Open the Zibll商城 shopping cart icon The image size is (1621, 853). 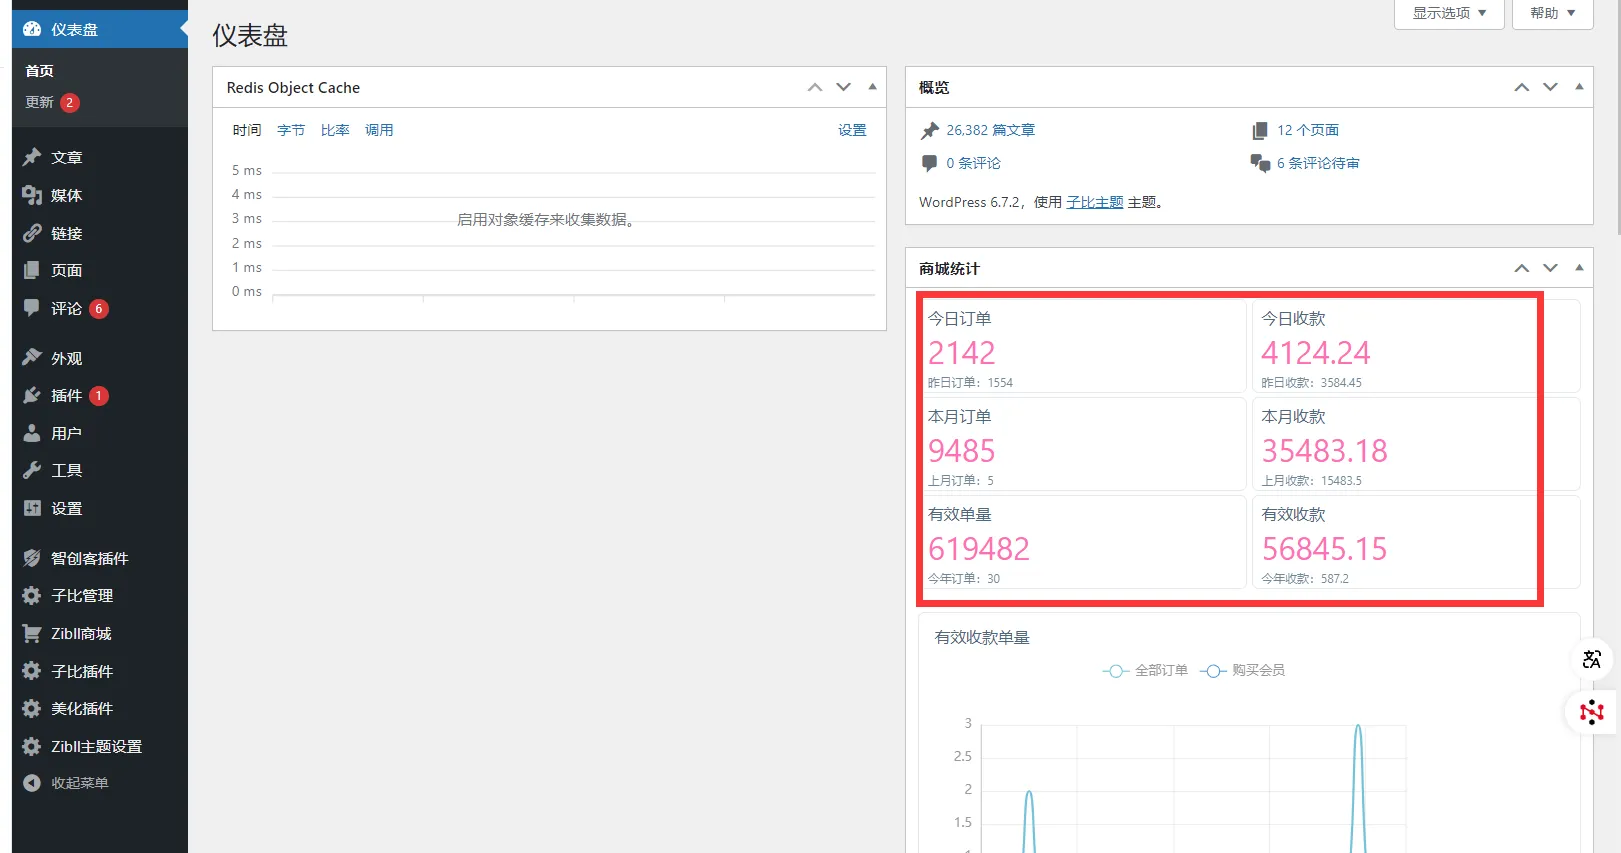click(x=32, y=633)
